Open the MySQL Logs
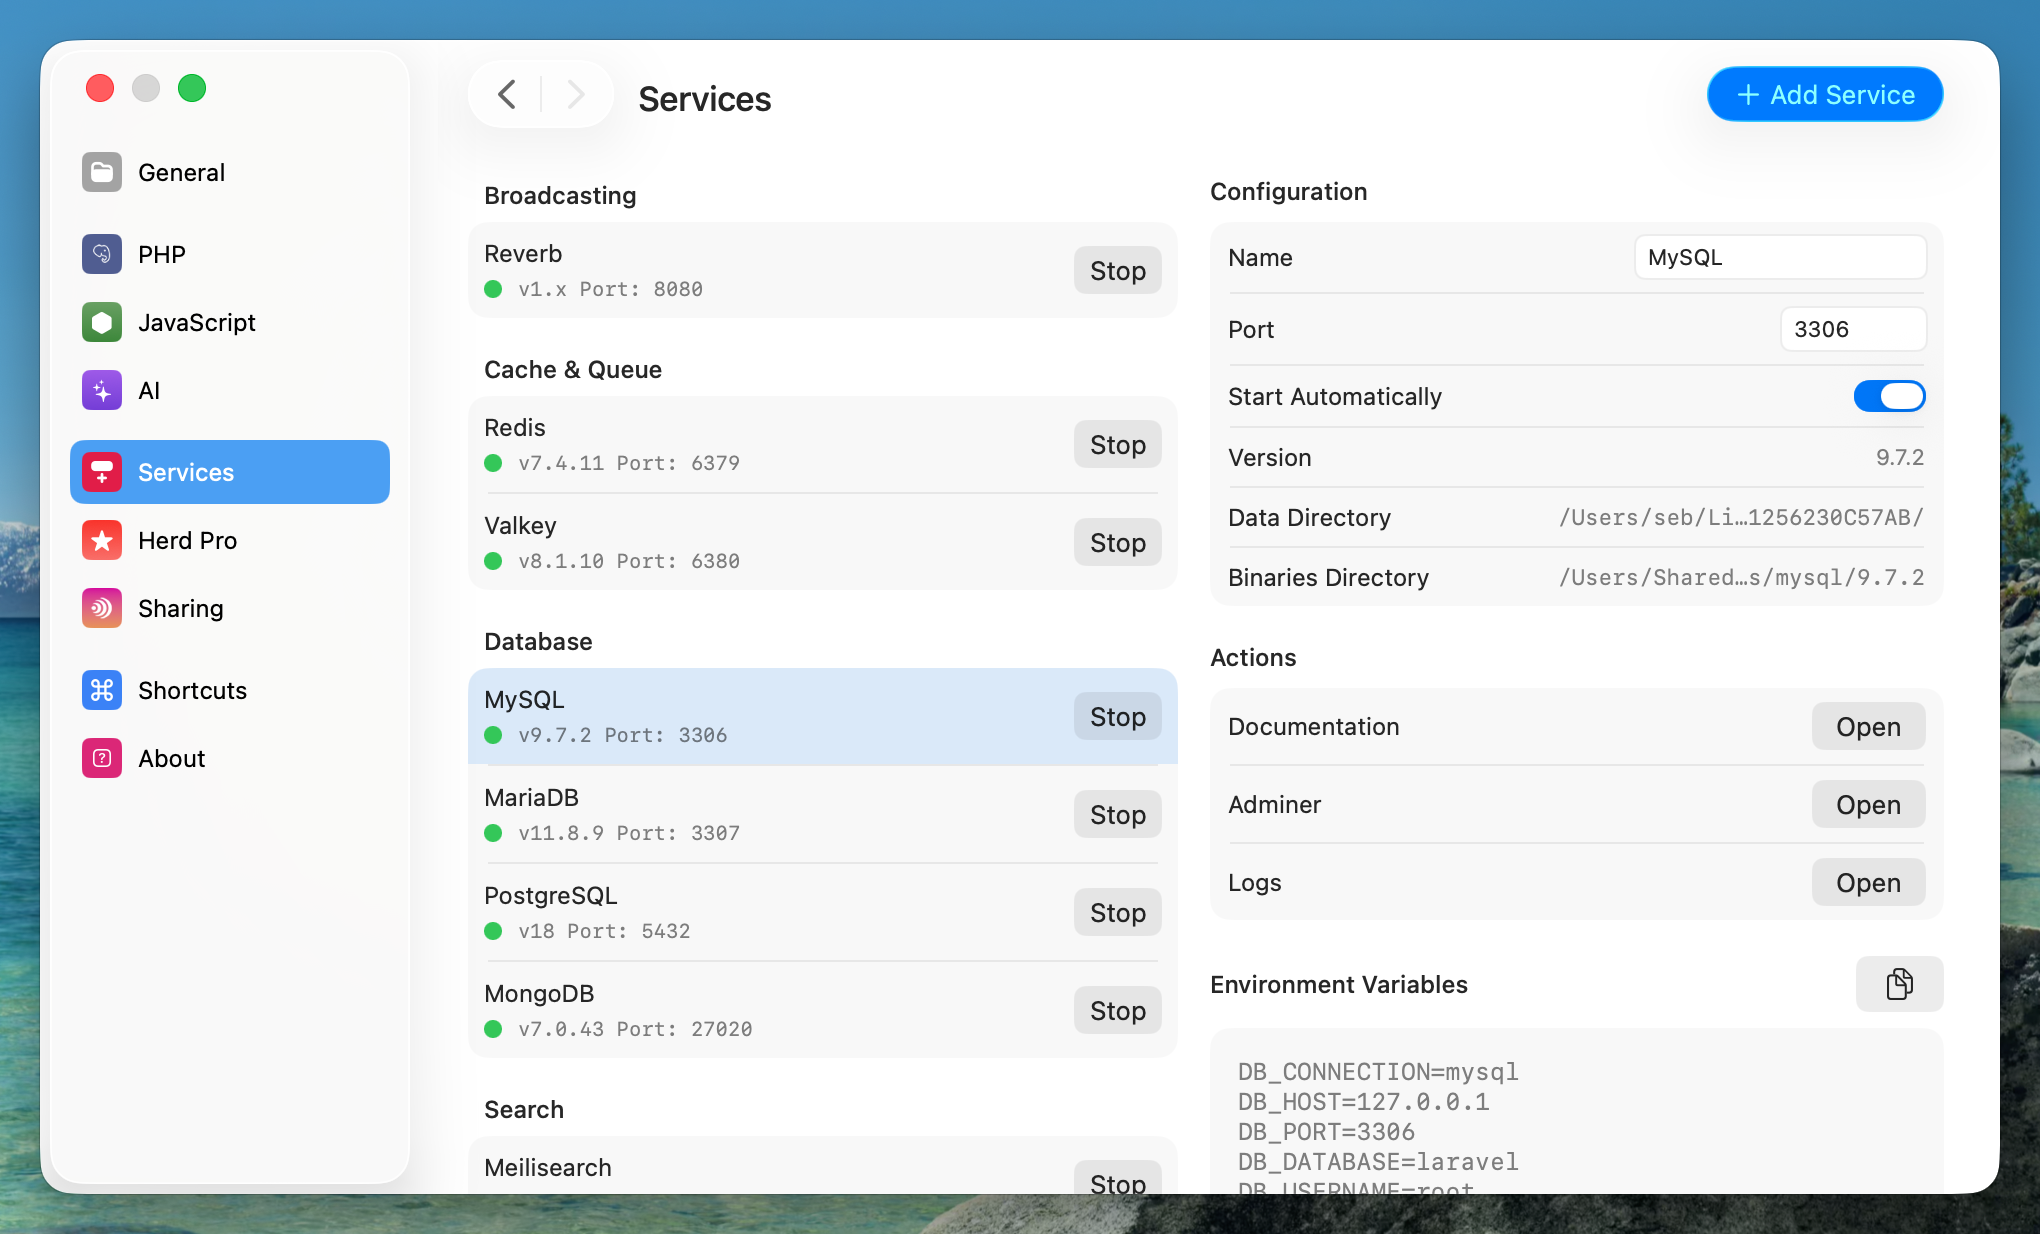This screenshot has height=1234, width=2040. coord(1868,883)
